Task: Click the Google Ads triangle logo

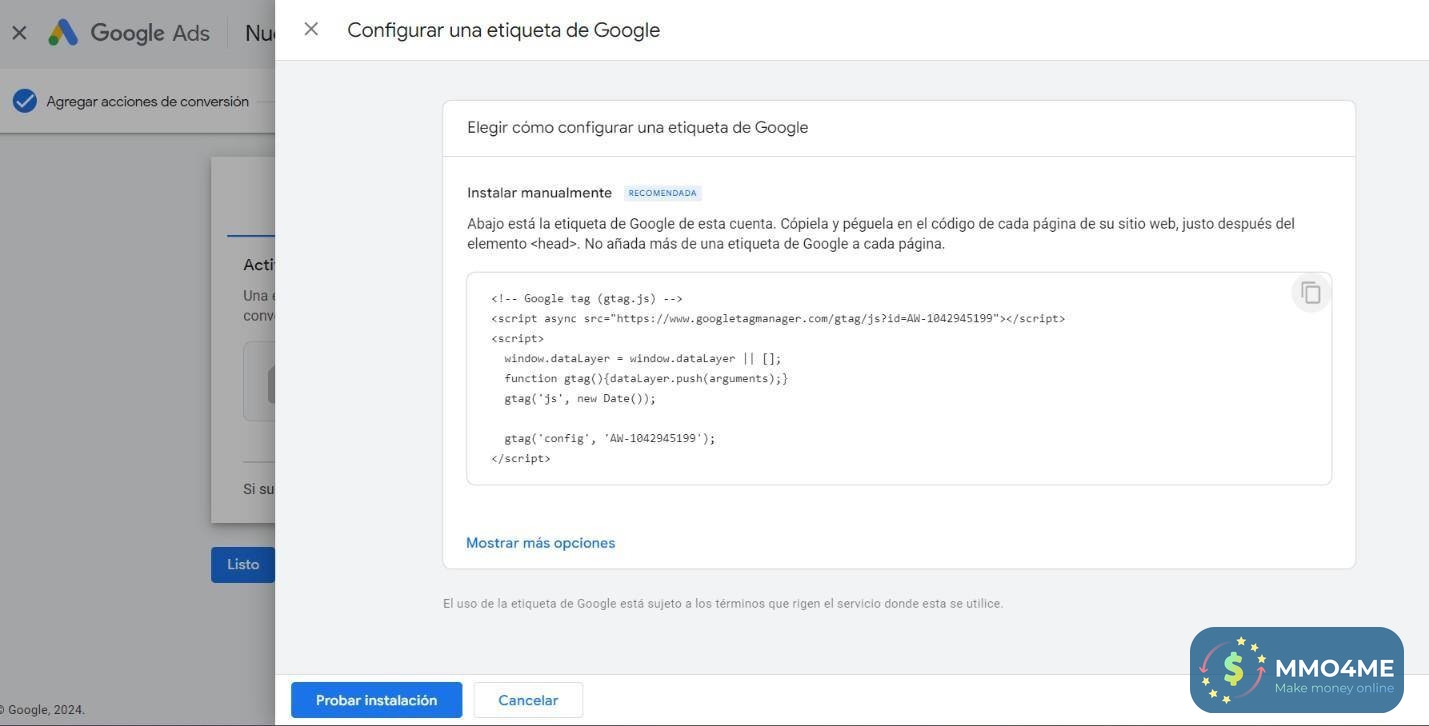Action: 63,33
